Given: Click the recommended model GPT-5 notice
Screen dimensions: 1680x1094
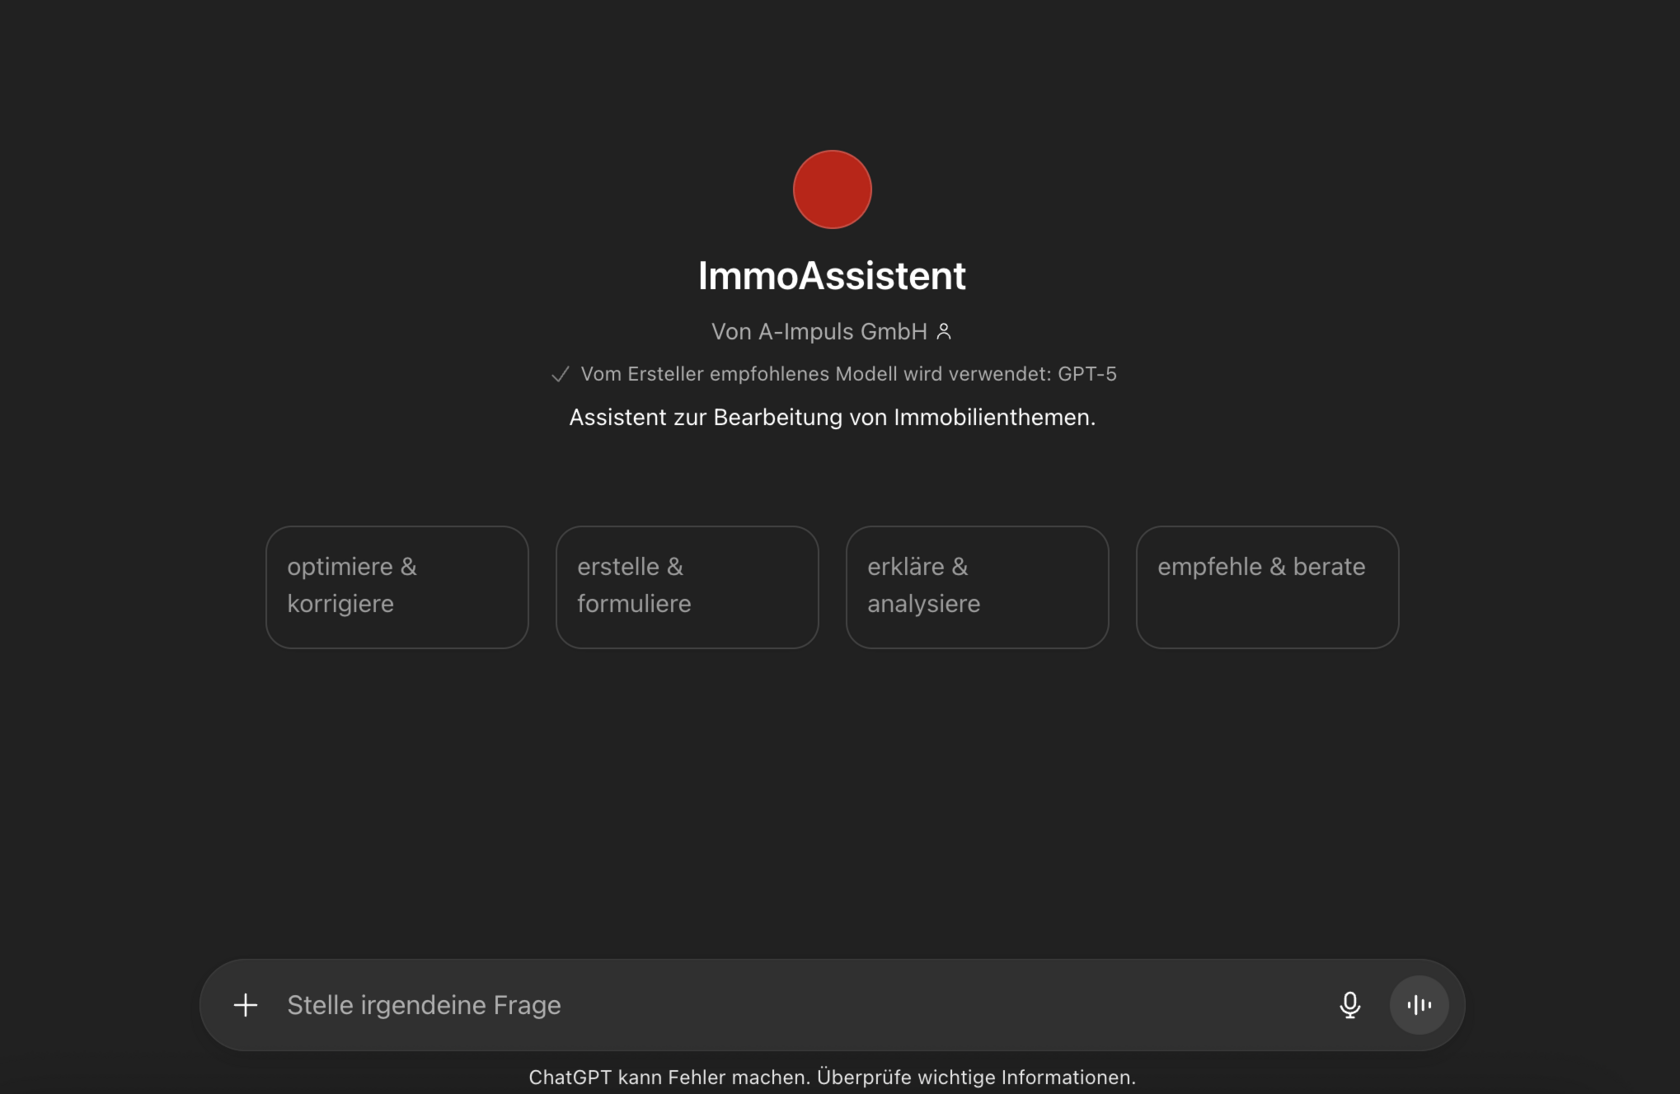Looking at the screenshot, I should point(834,374).
